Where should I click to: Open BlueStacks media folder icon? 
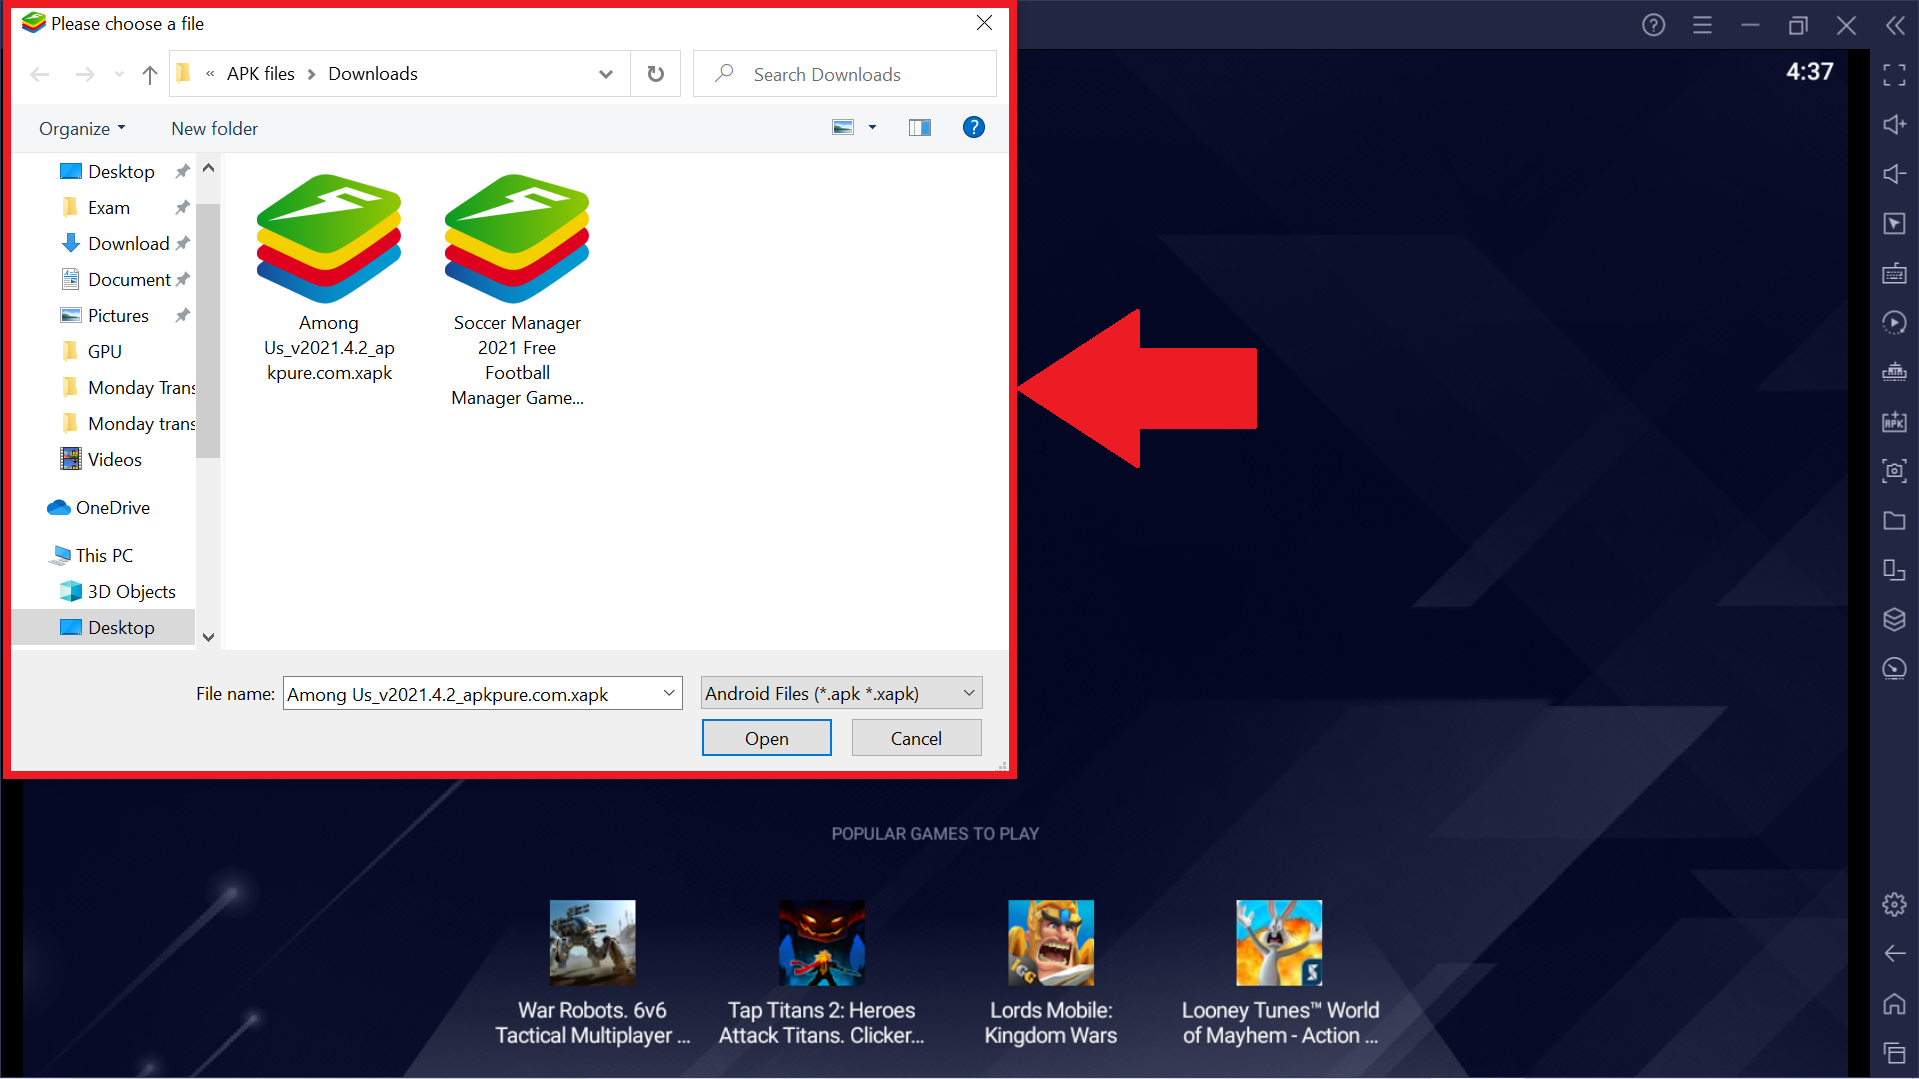coord(1894,521)
